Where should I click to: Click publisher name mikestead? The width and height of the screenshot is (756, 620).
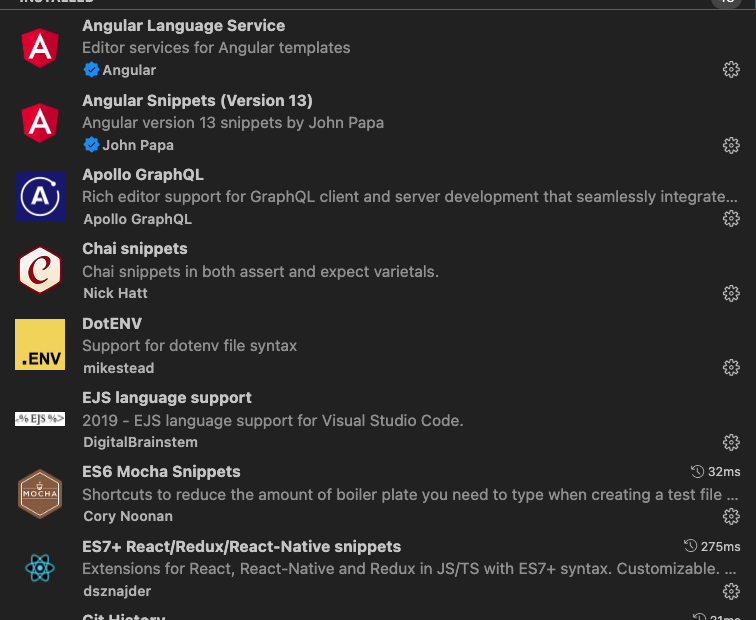[x=119, y=368]
